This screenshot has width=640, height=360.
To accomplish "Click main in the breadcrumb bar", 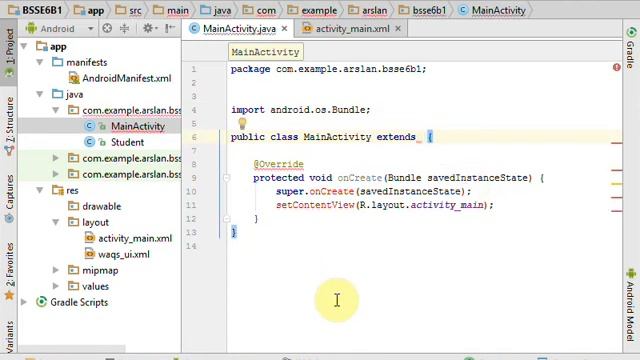I will point(178,10).
